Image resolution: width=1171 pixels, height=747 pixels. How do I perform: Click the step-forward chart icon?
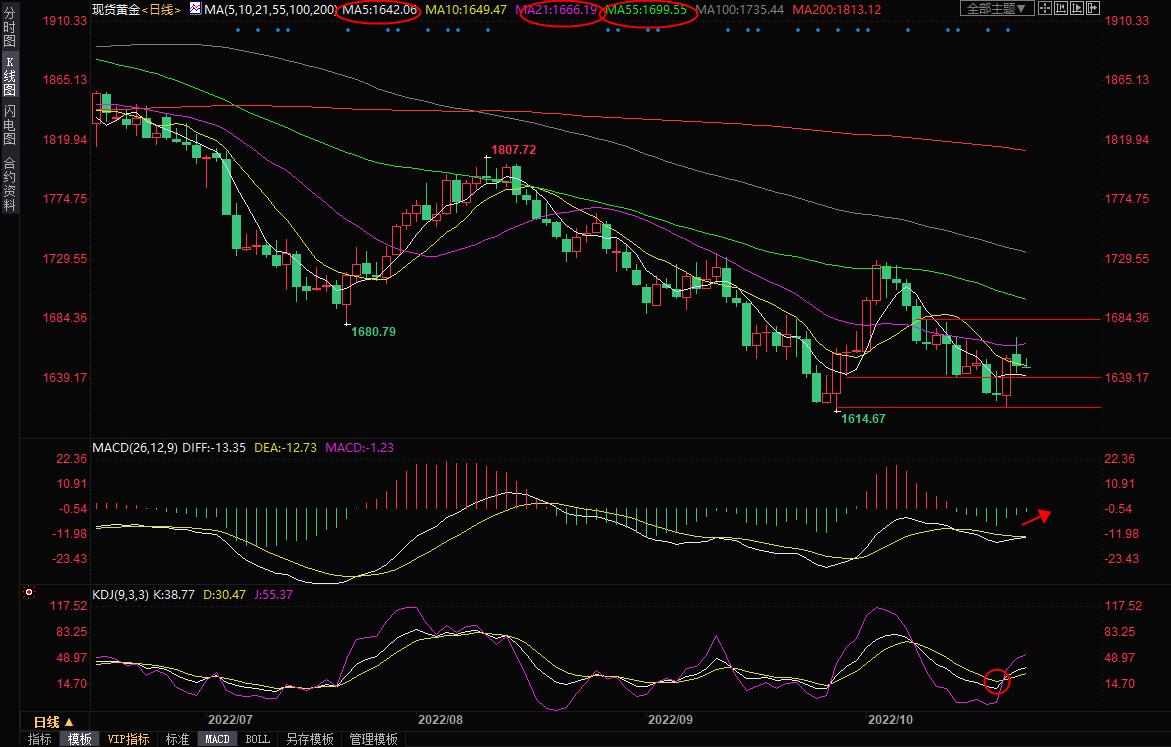1077,8
